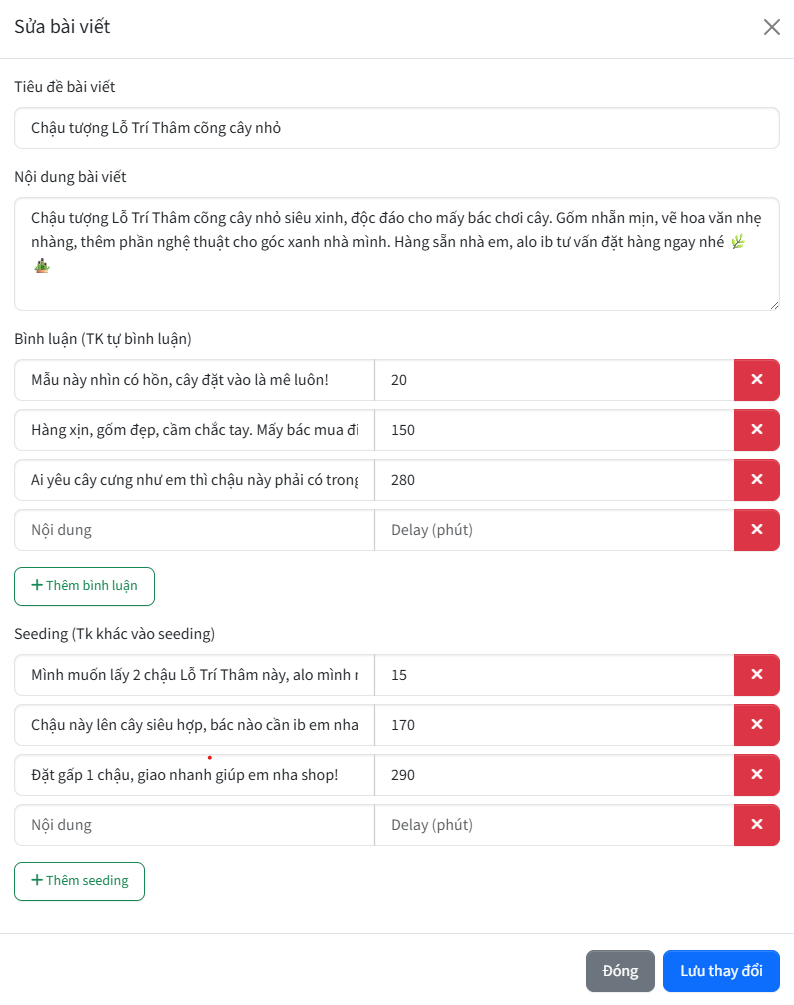Image resolution: width=794 pixels, height=1005 pixels.
Task: Dismiss the dialog using Đóng button
Action: click(x=620, y=970)
